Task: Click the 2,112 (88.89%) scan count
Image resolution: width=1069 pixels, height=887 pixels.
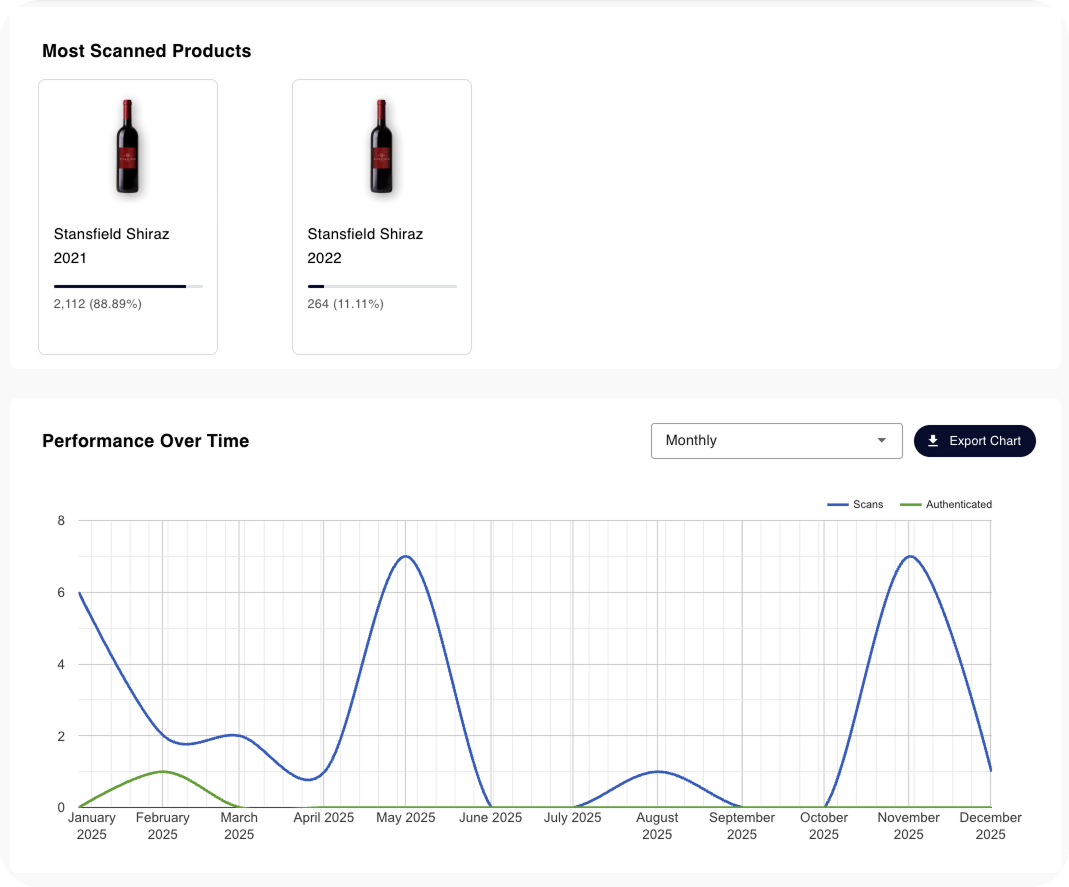Action: (97, 304)
